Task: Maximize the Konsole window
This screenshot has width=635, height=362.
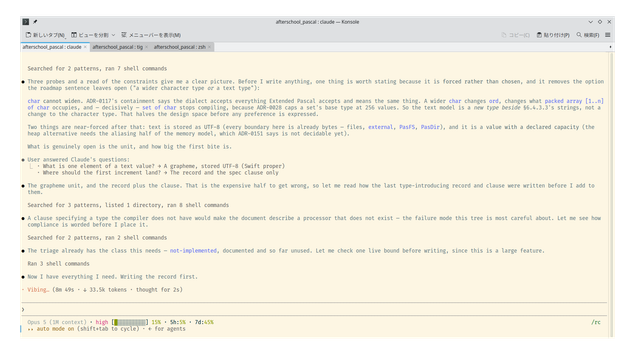Action: click(600, 22)
